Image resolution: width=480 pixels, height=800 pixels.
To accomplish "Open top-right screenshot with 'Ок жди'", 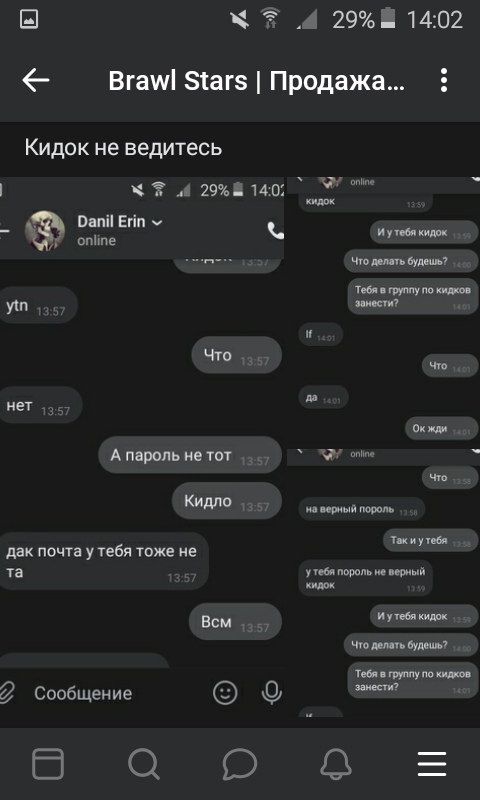I will [383, 312].
